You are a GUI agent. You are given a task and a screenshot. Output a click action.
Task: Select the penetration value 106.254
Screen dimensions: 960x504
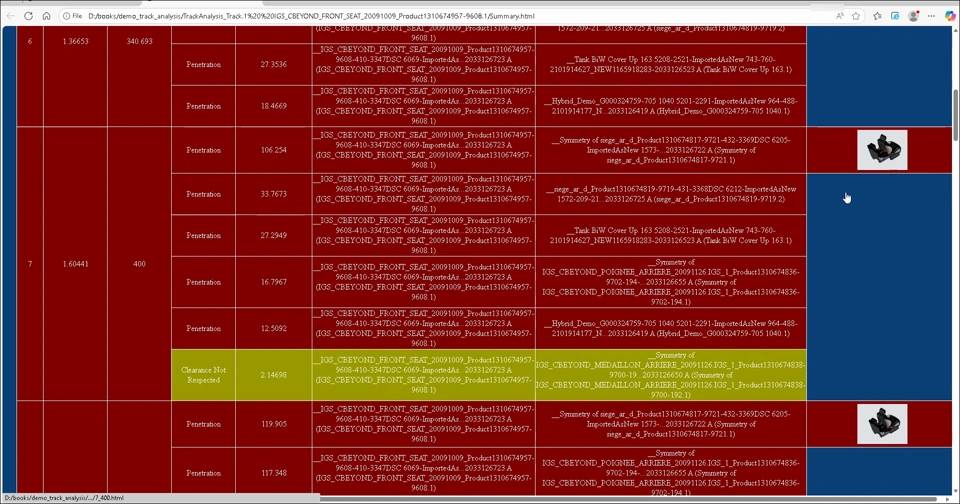click(x=273, y=150)
